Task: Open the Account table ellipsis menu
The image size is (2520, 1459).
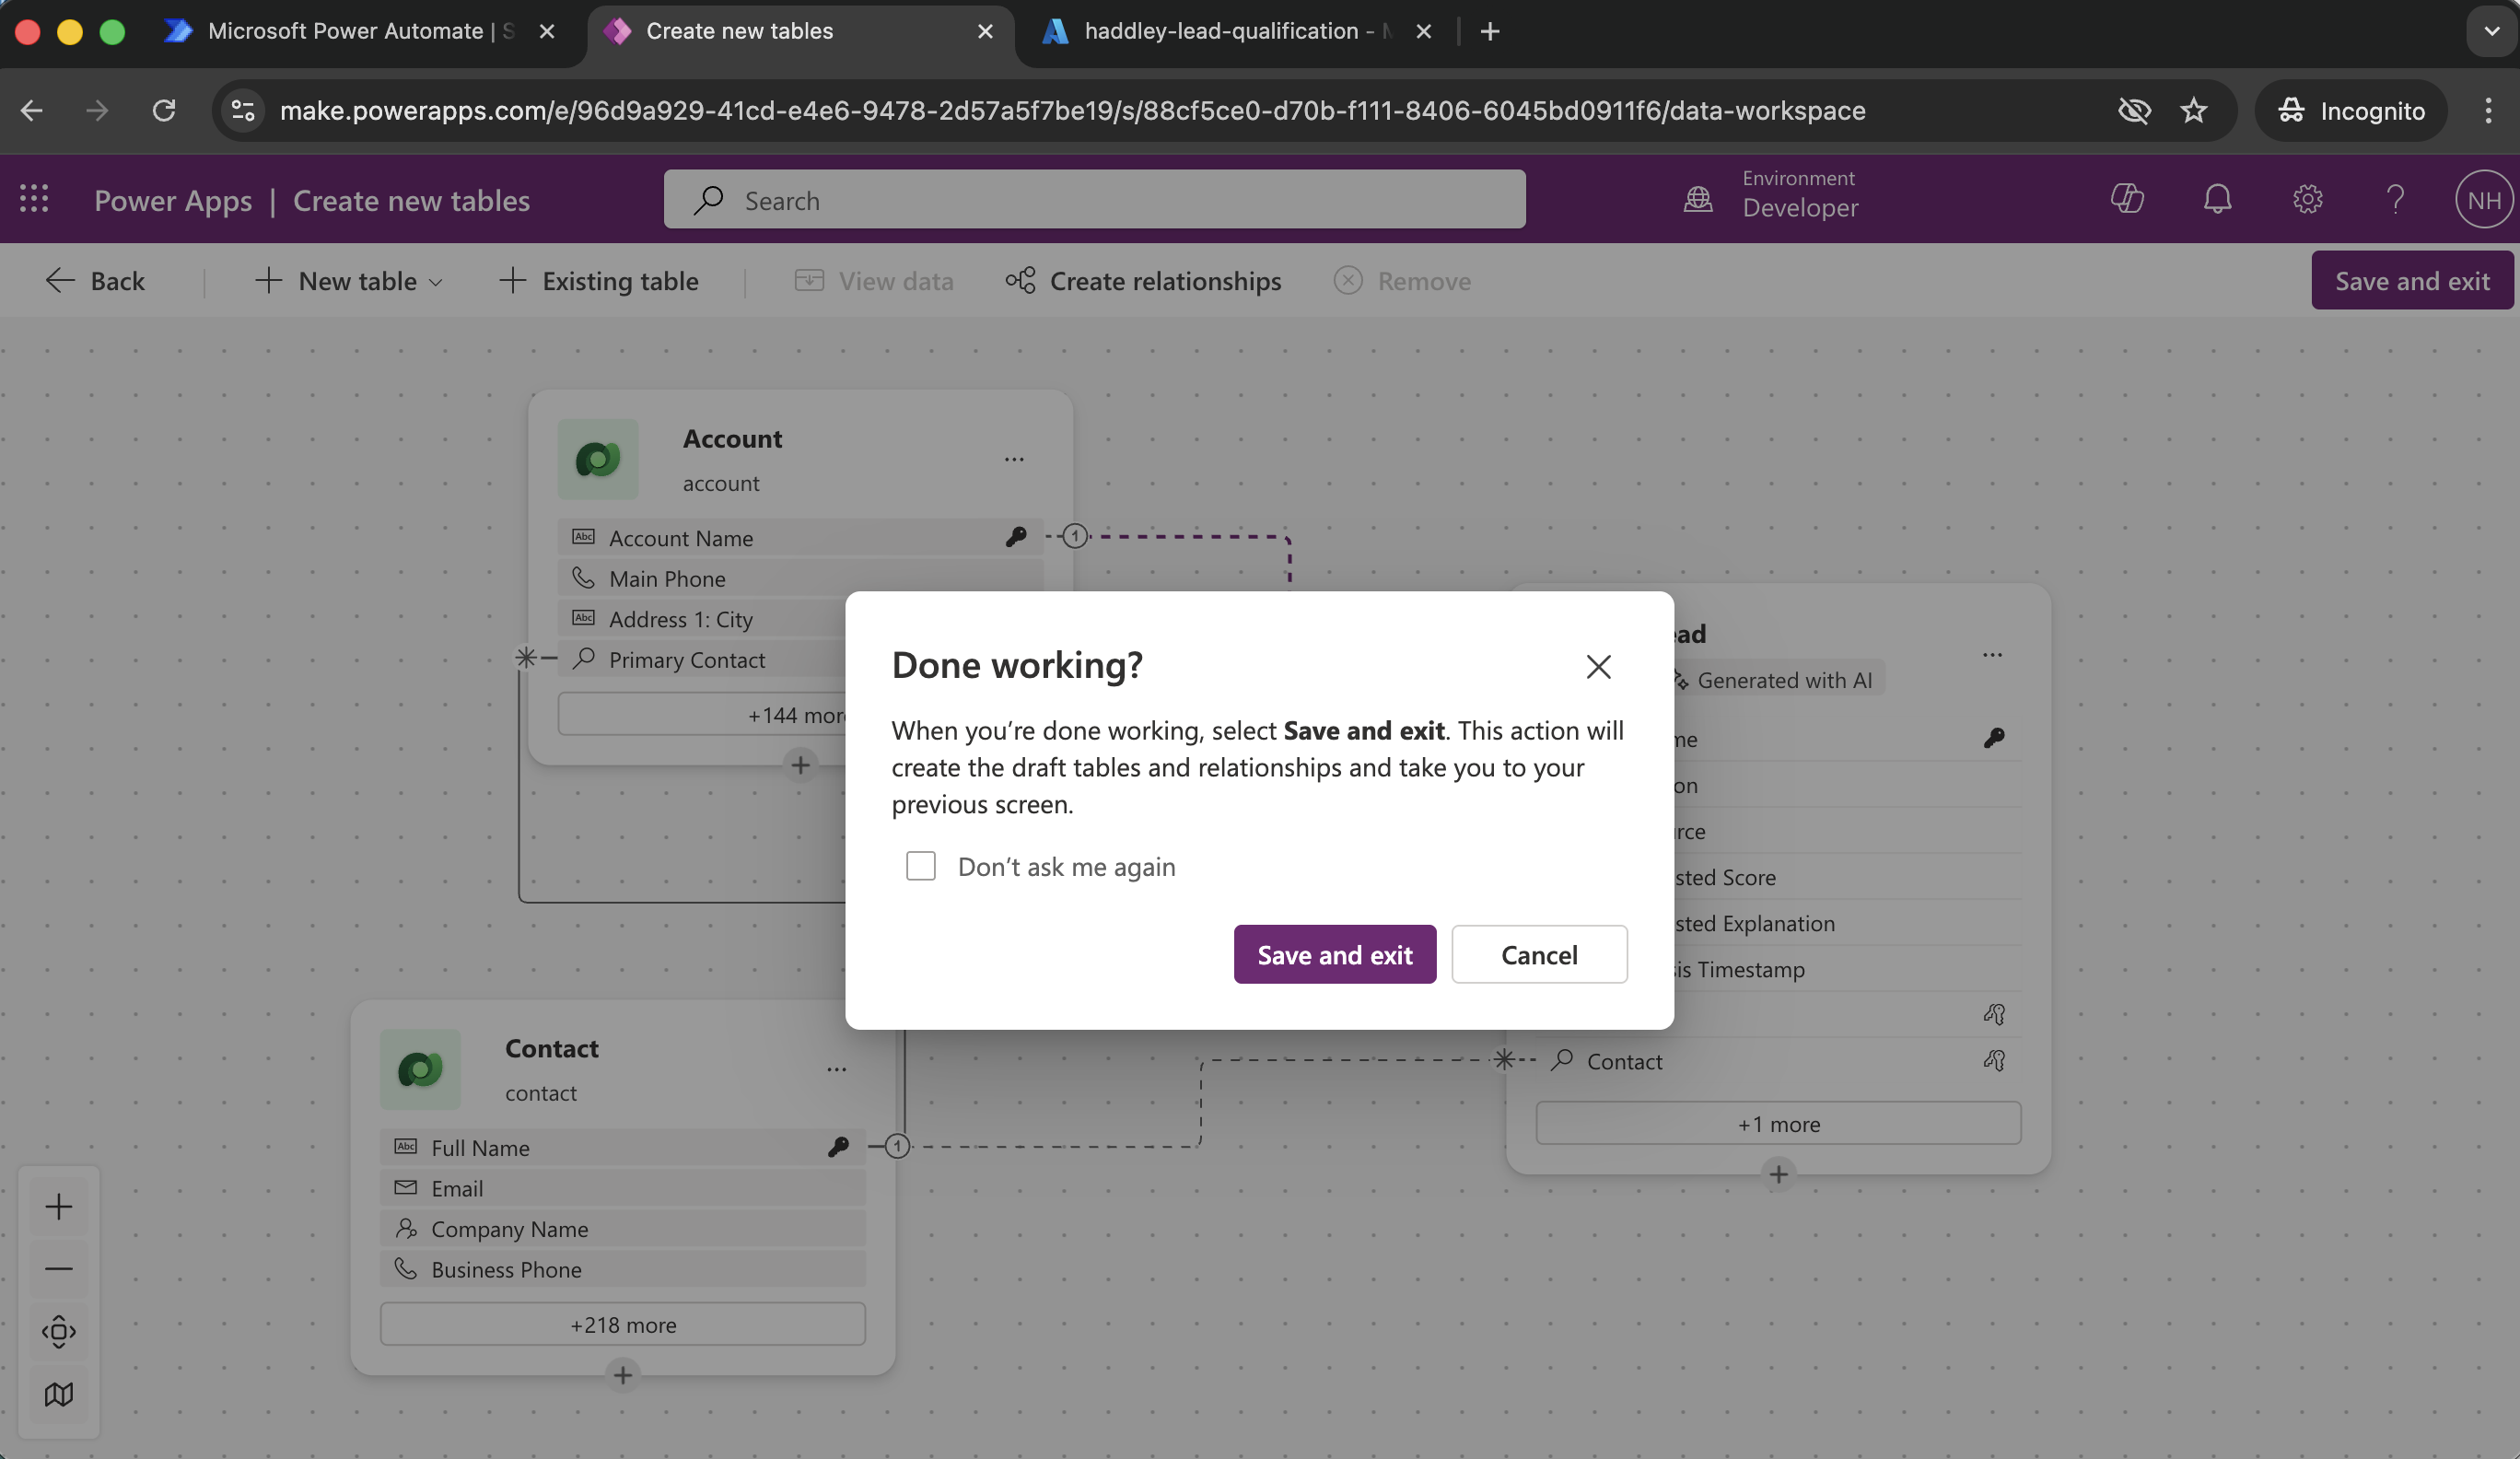Action: (x=1014, y=460)
